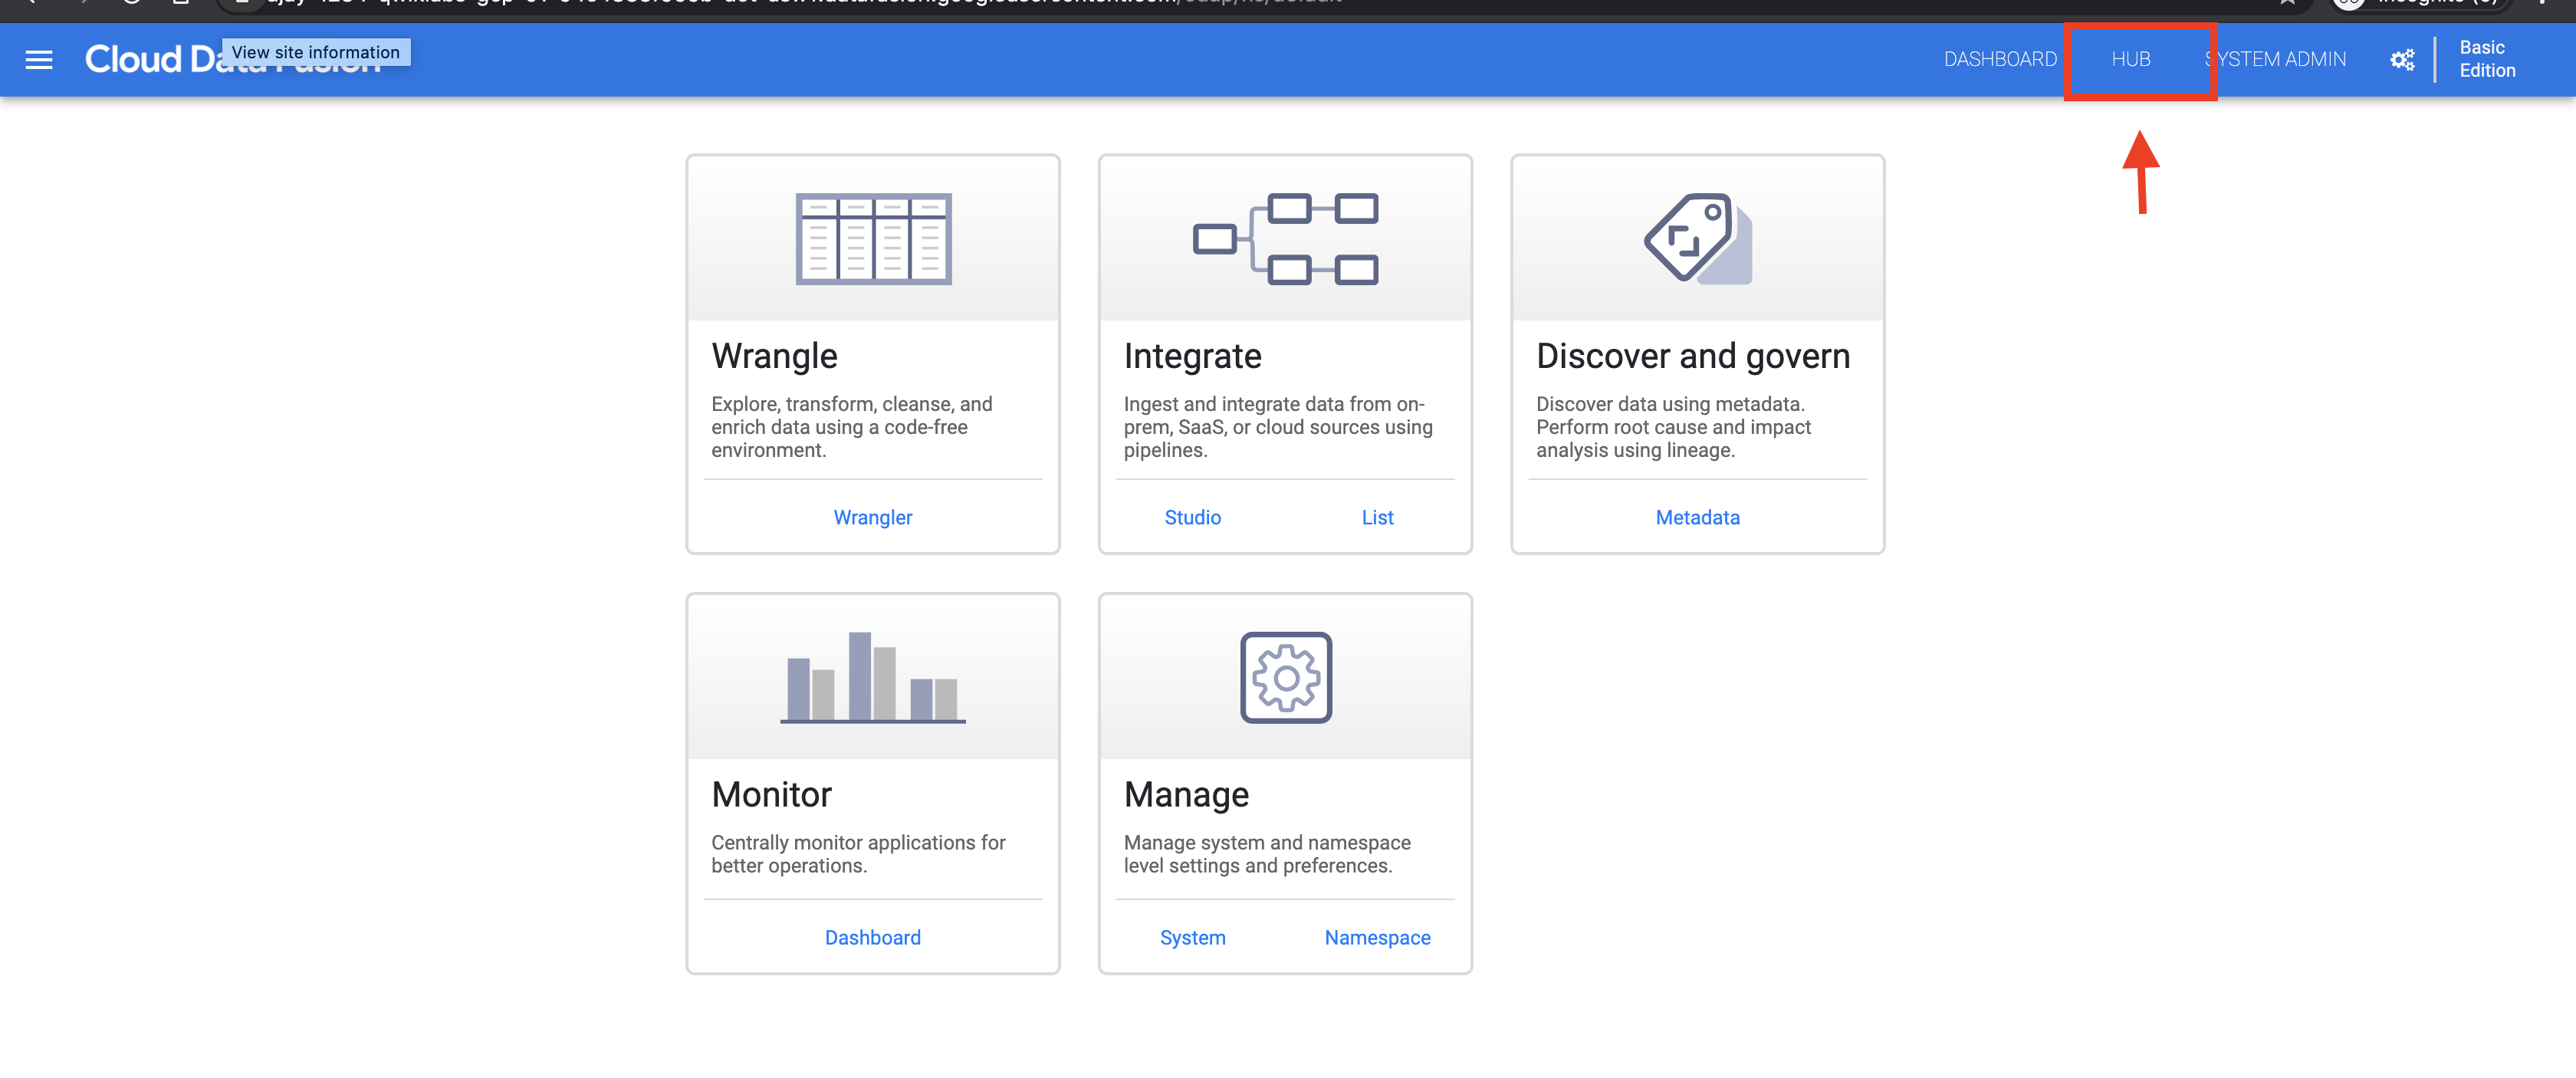
Task: Switch to SYSTEM ADMIN tab
Action: tap(2276, 59)
